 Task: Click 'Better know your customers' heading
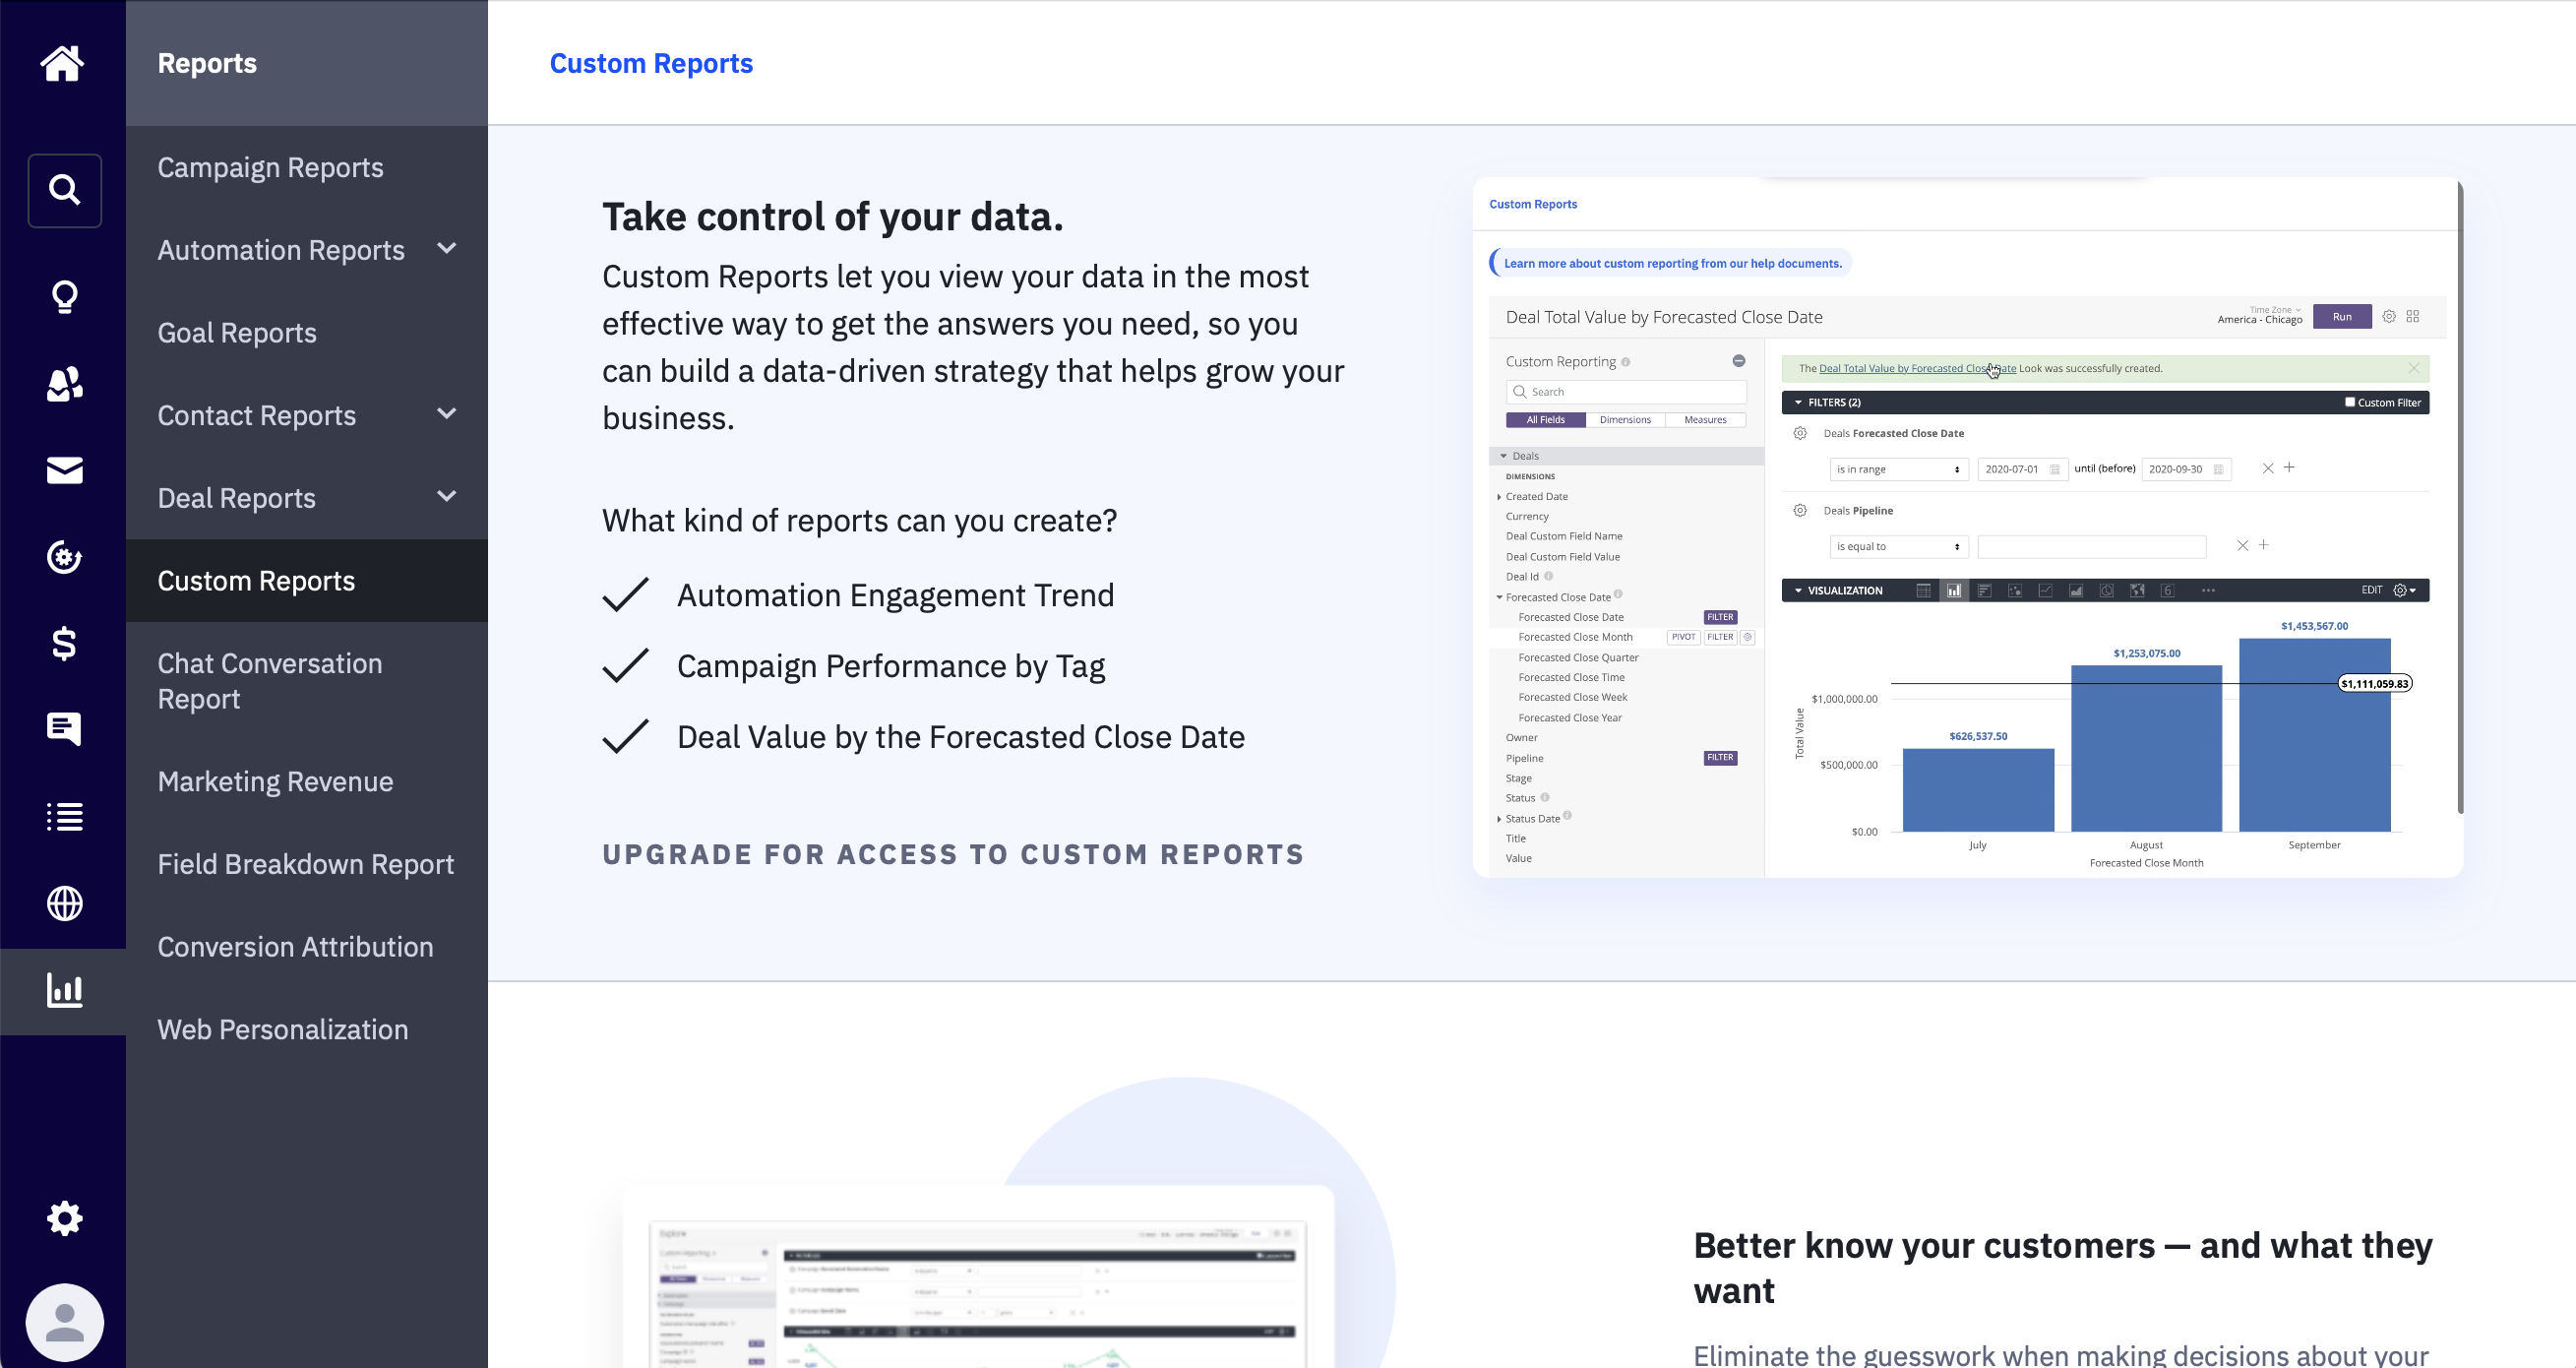pos(2063,1268)
